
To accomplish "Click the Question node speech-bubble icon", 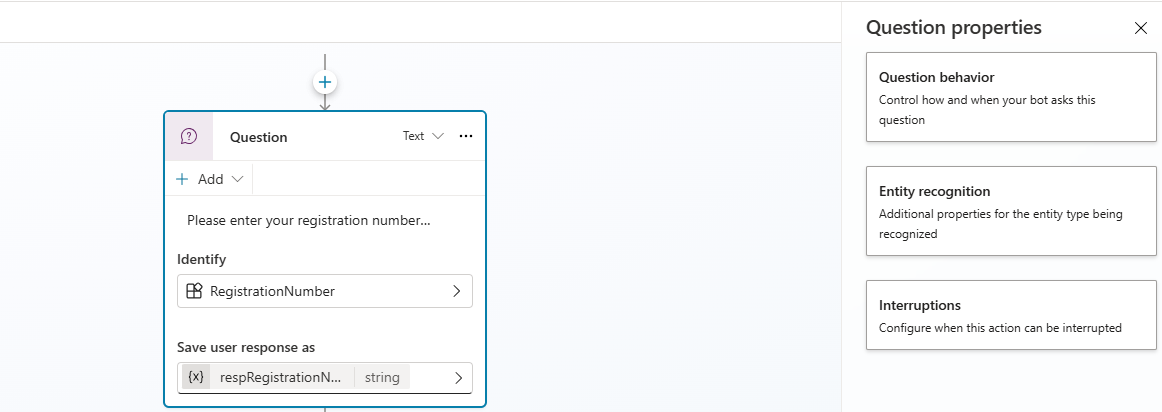I will pos(189,136).
